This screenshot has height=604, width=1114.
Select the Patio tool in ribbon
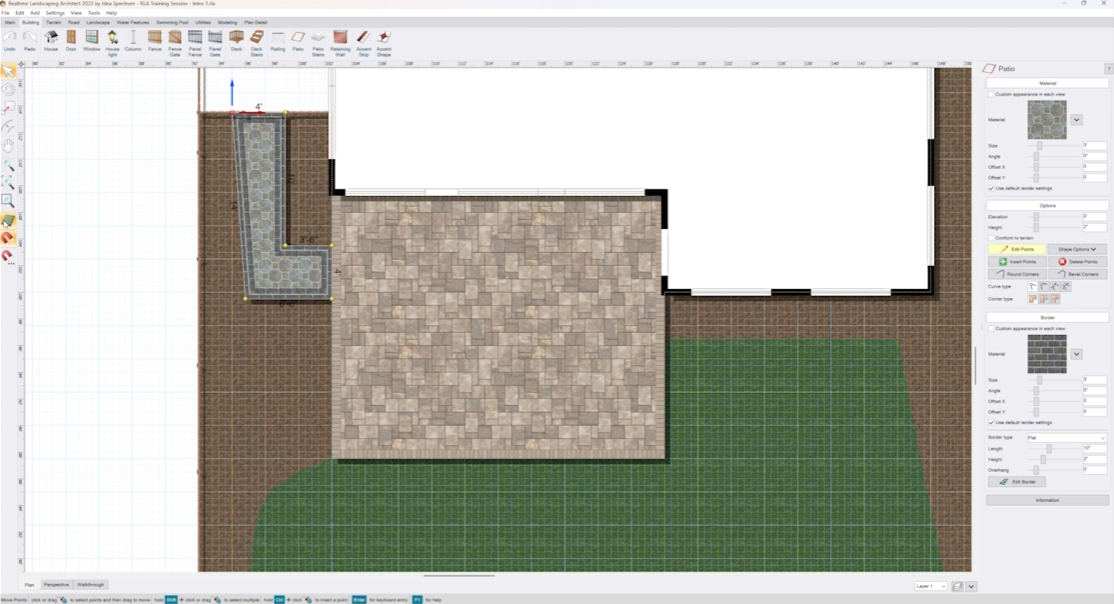(x=298, y=41)
